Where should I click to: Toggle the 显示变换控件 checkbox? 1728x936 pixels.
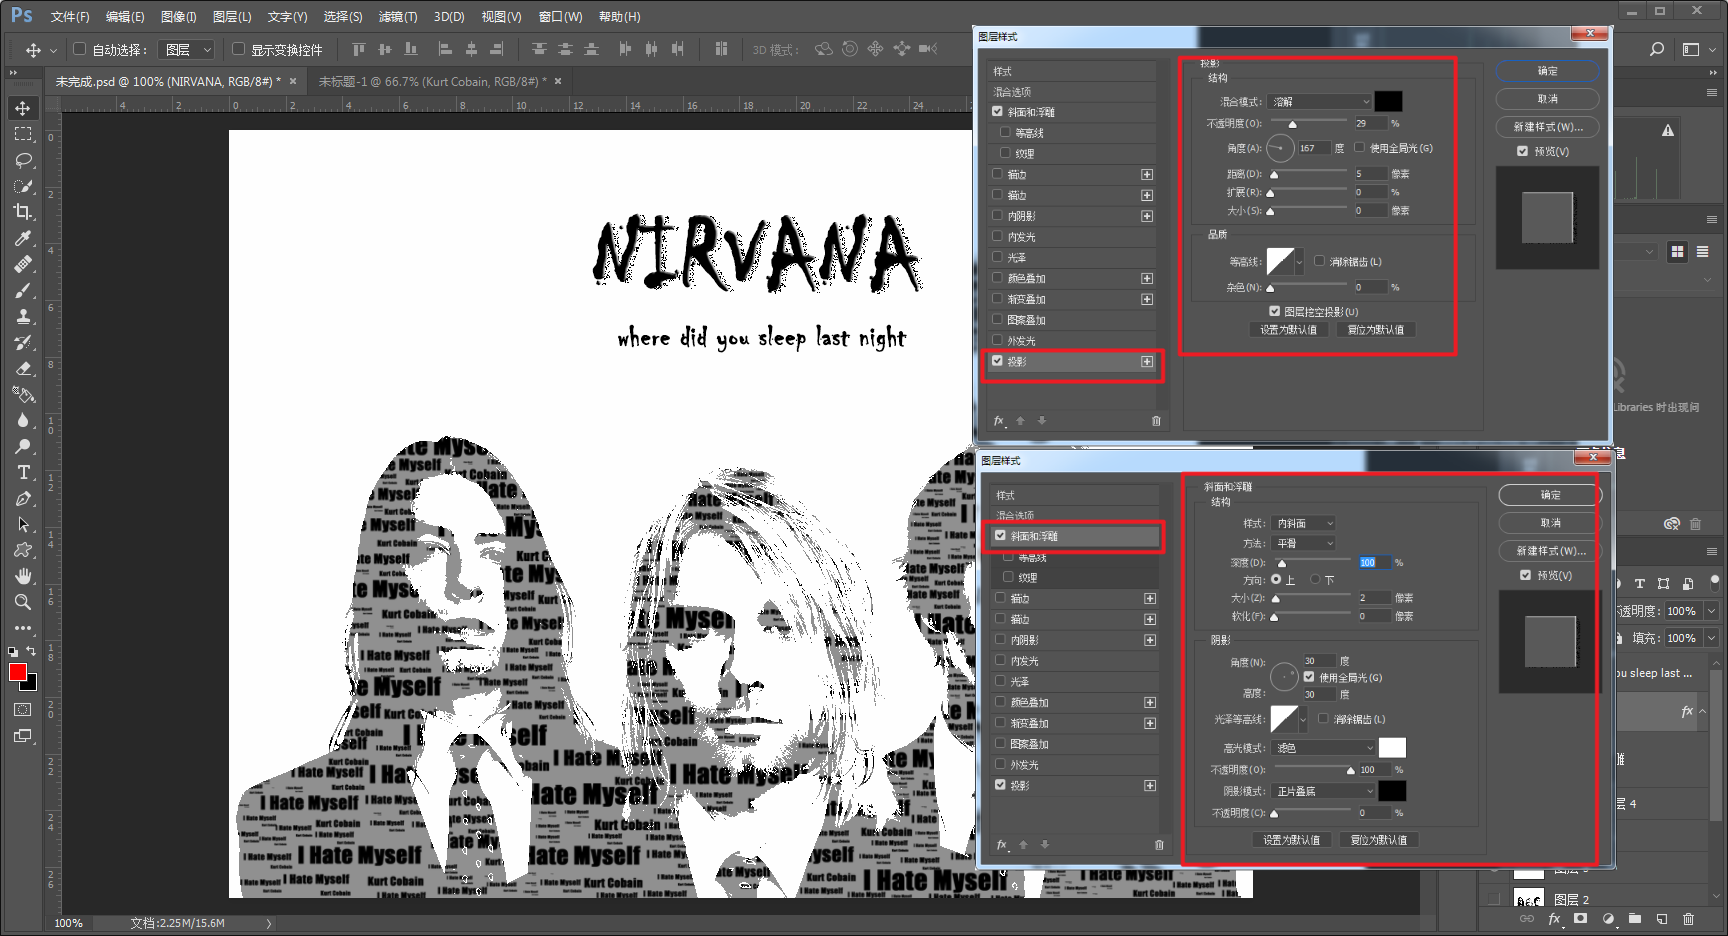coord(238,49)
